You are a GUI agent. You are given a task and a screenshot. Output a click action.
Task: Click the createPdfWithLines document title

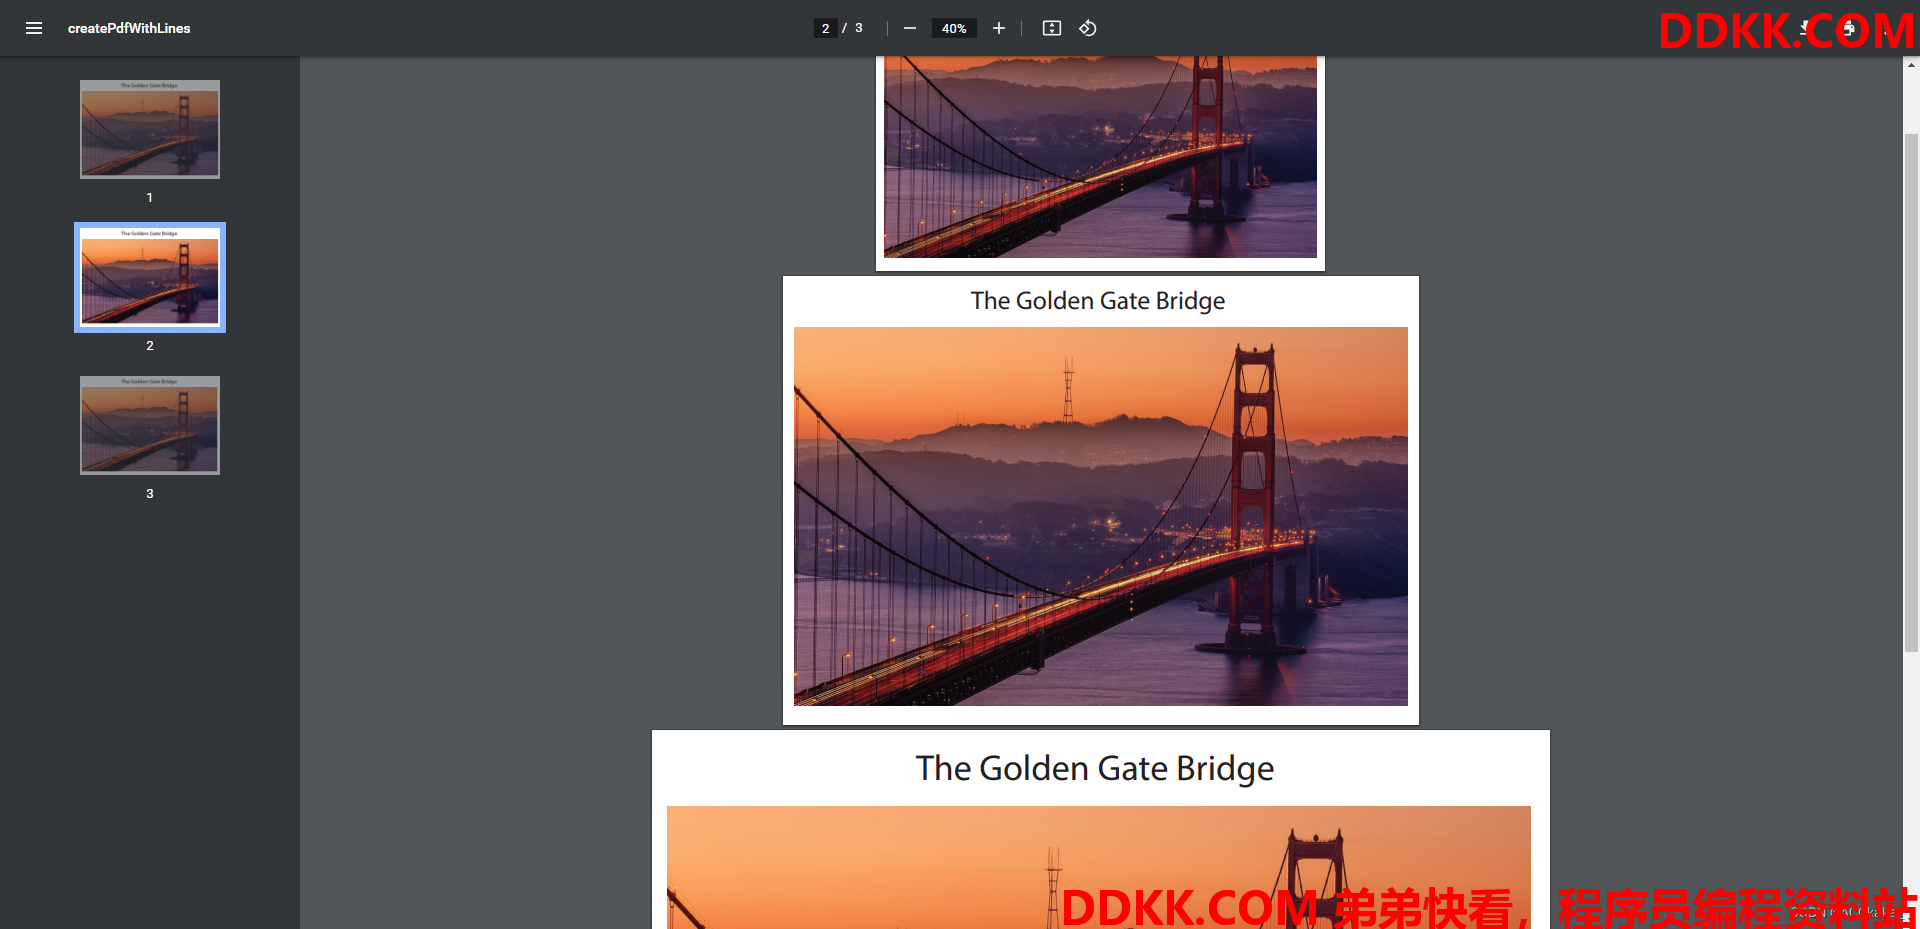coord(129,28)
